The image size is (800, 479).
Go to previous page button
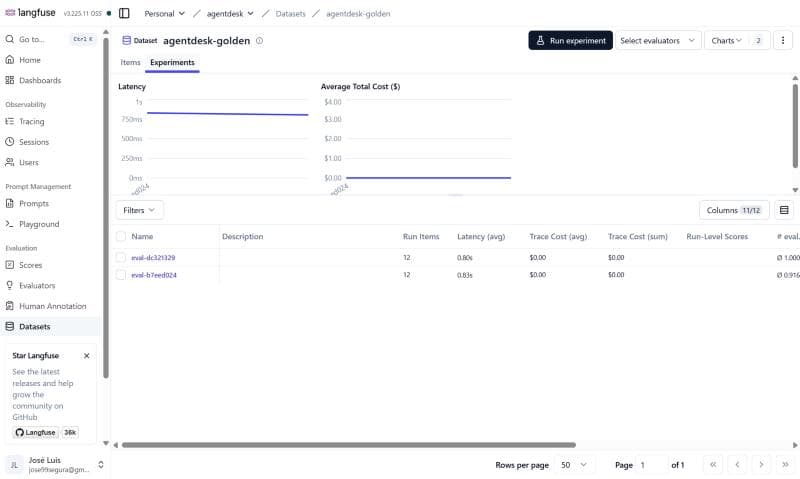(x=737, y=465)
